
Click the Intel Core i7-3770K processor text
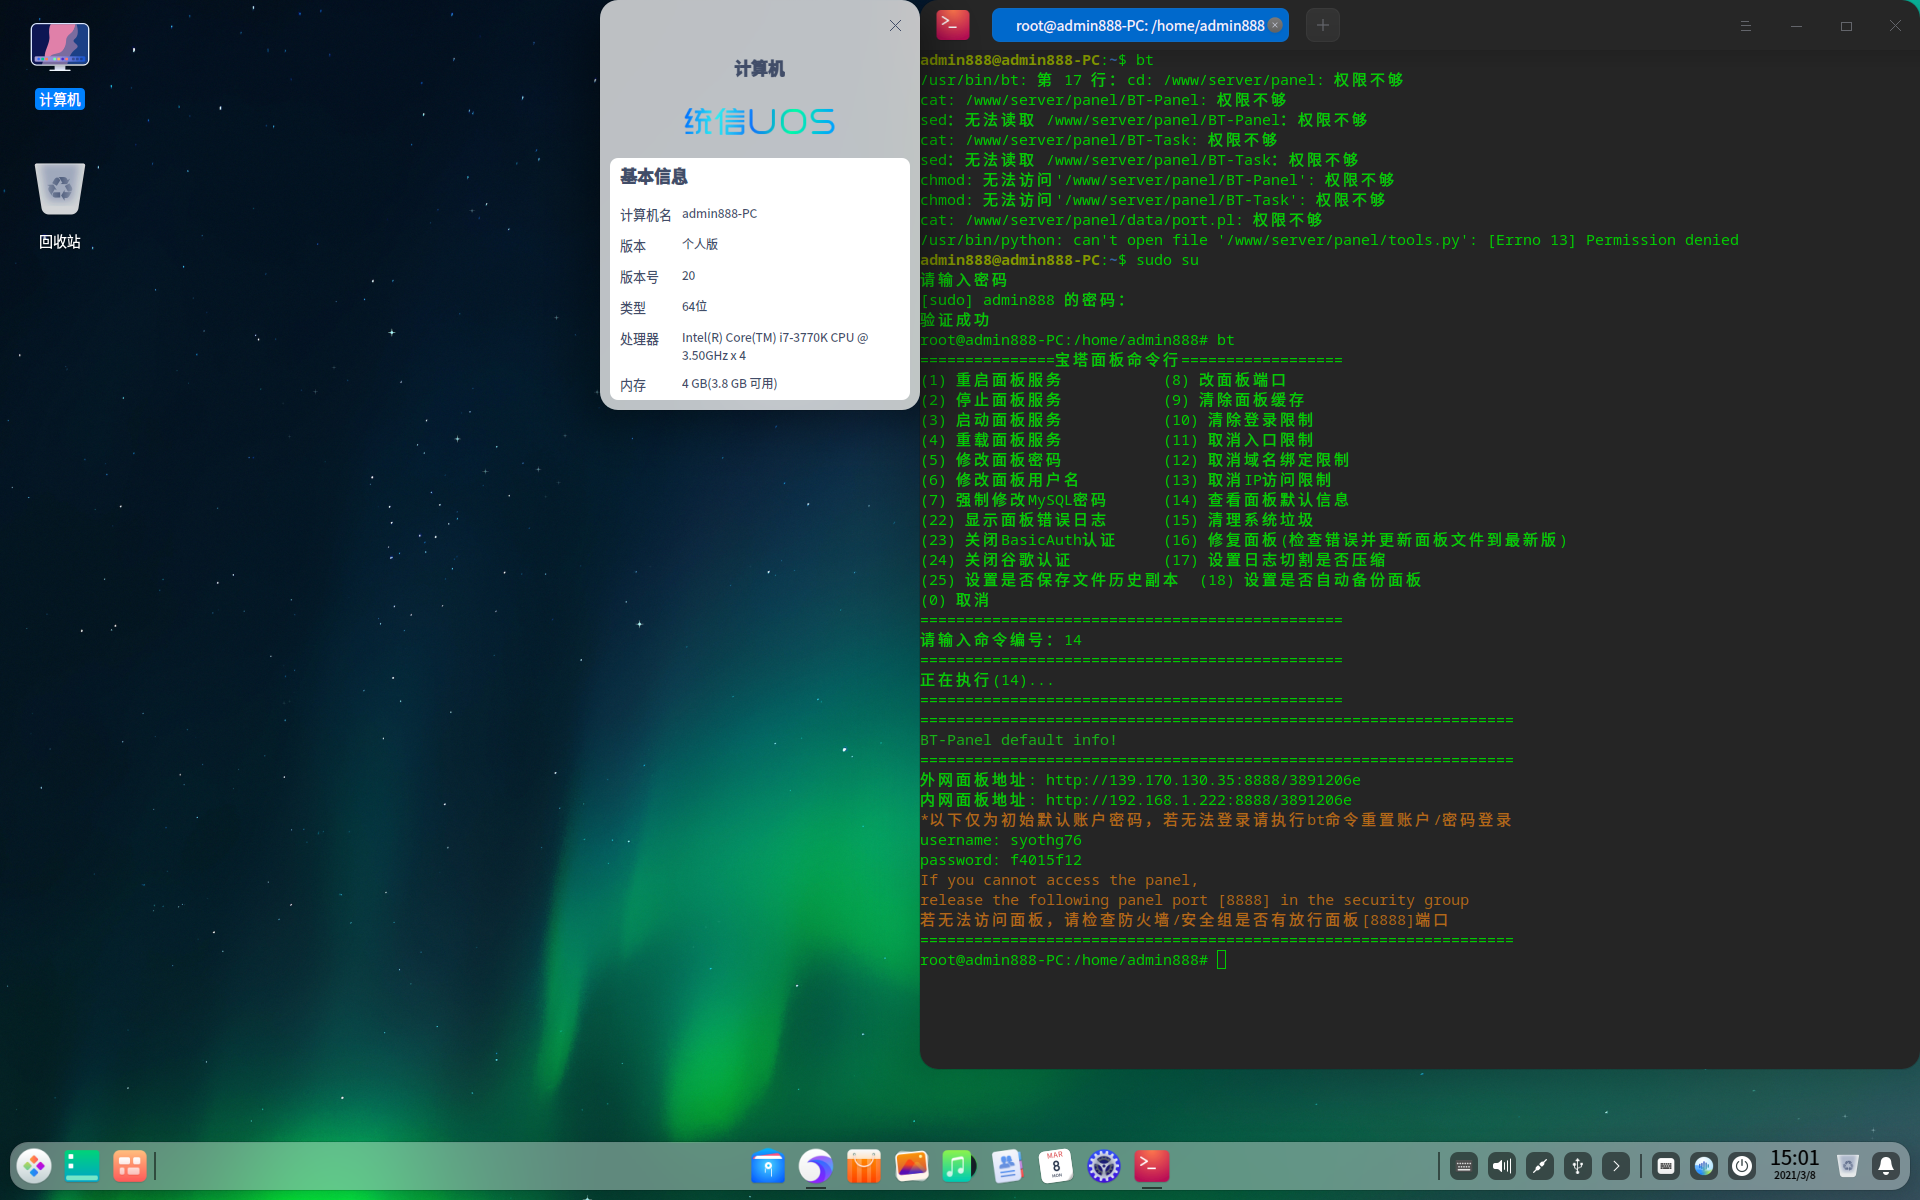[775, 346]
